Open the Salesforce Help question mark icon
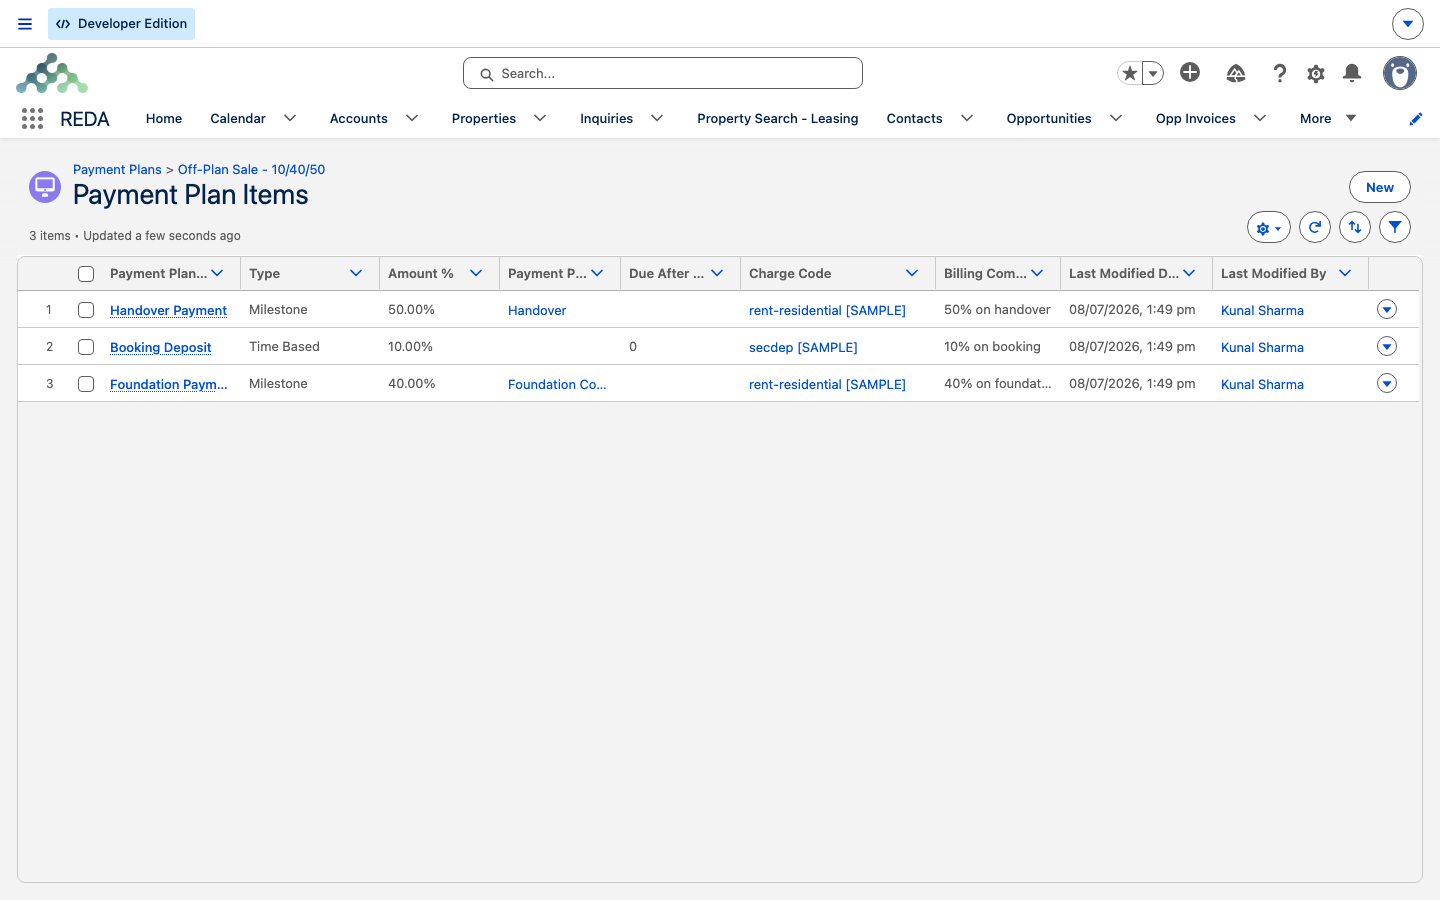The height and width of the screenshot is (900, 1440). (x=1279, y=73)
